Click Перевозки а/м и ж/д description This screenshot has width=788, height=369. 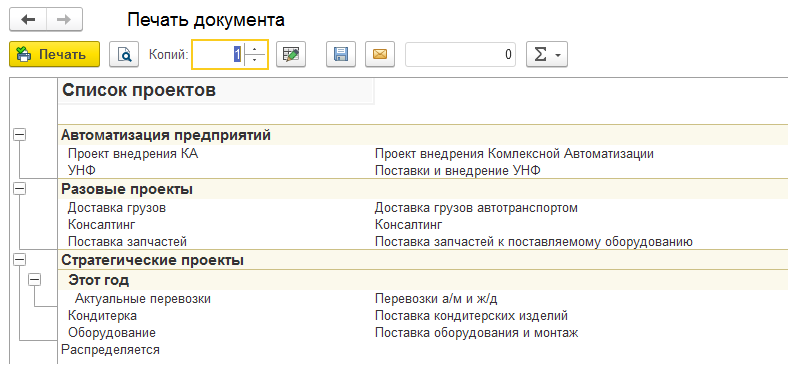(436, 299)
